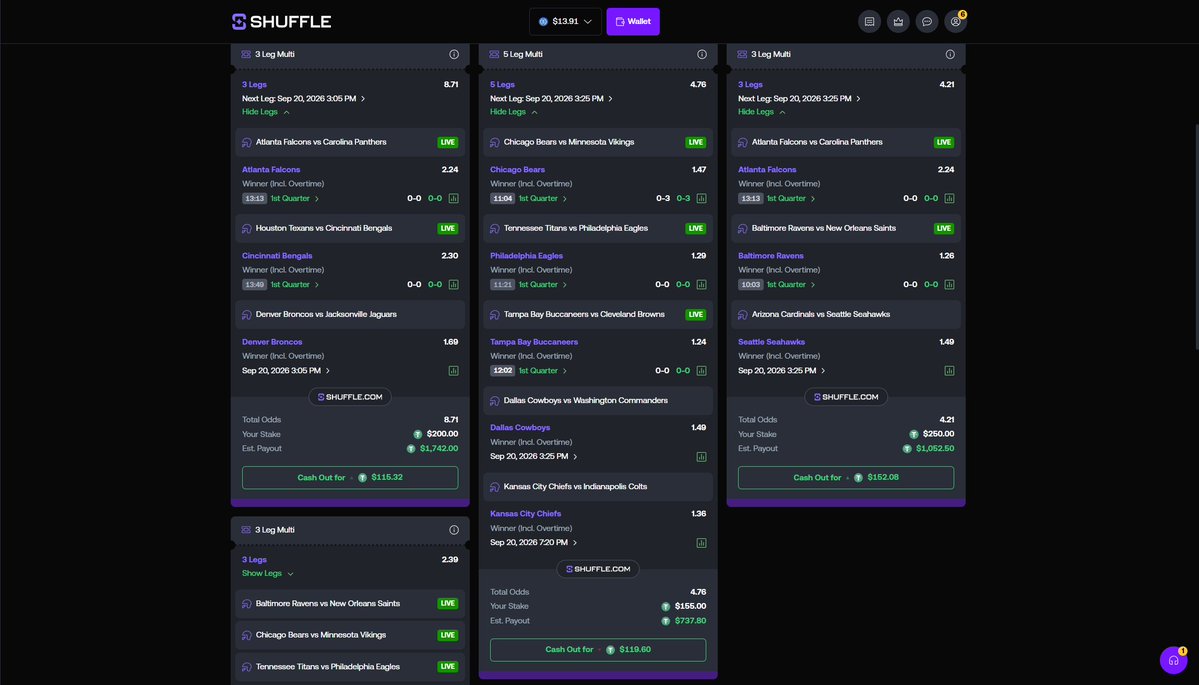Select the Cincinnati Bengals pick name
Screen dimensions: 1199x685
tap(277, 256)
